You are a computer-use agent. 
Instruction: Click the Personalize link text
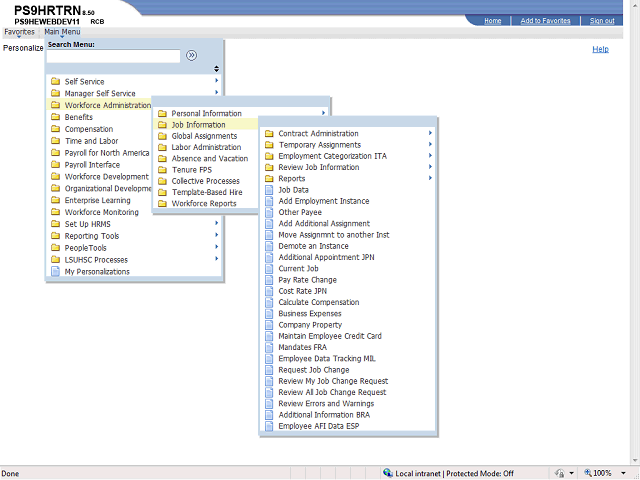click(23, 48)
